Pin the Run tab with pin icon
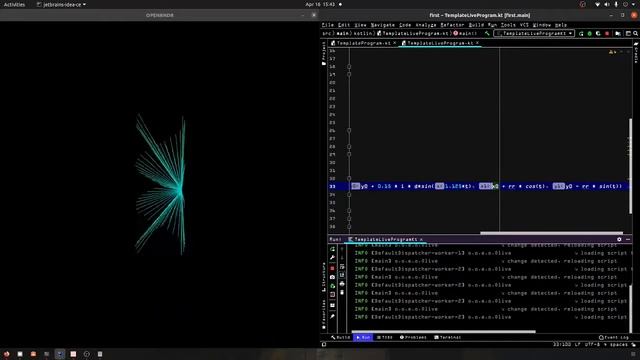 333,316
